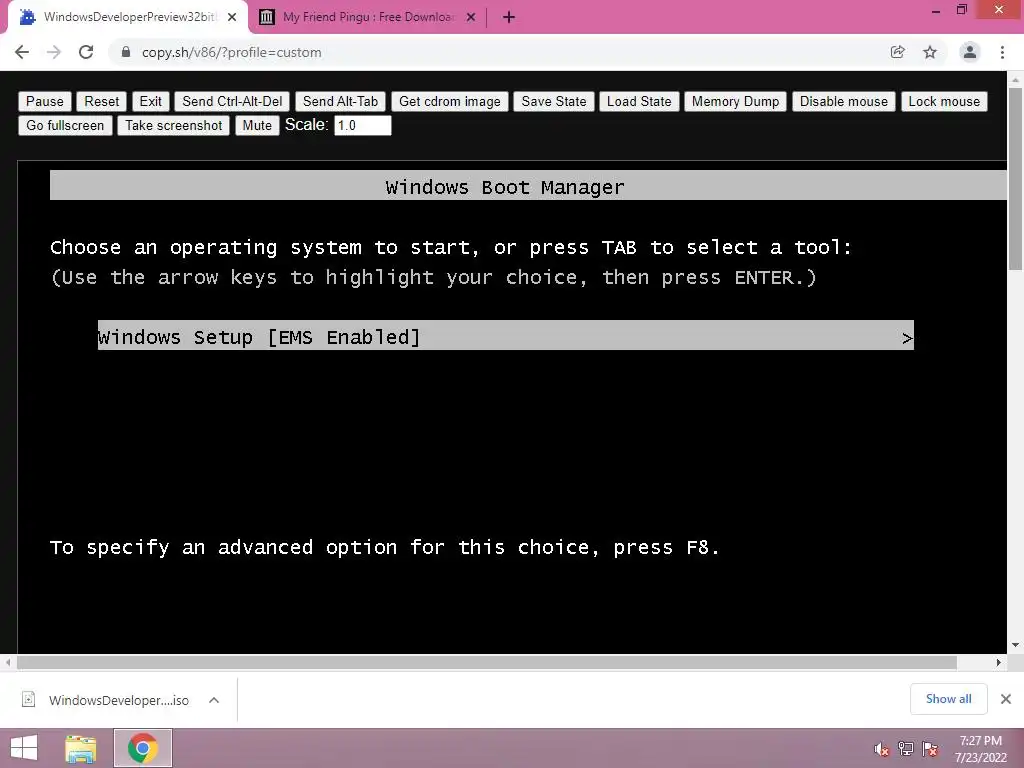Viewport: 1024px width, 768px height.
Task: Select Windows Setup [EMS Enabled] boot entry
Action: point(505,337)
